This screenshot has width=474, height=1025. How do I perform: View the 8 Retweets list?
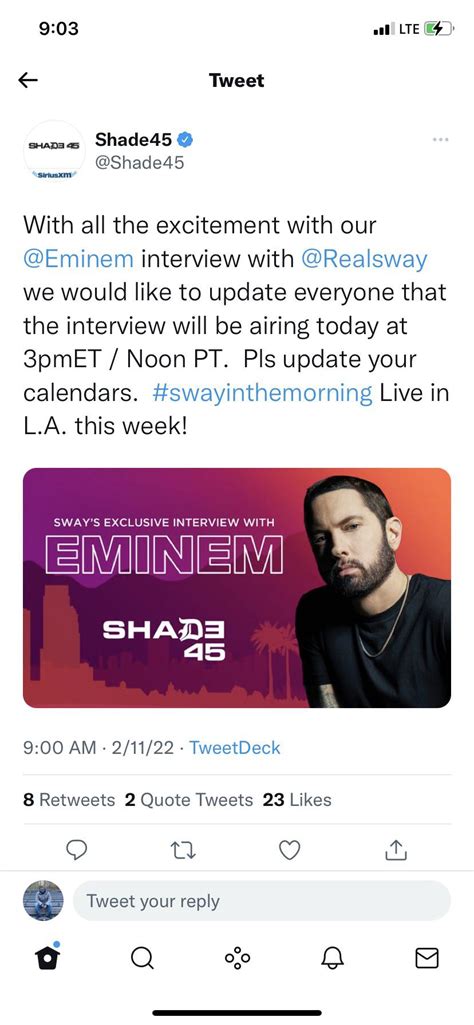pos(69,799)
